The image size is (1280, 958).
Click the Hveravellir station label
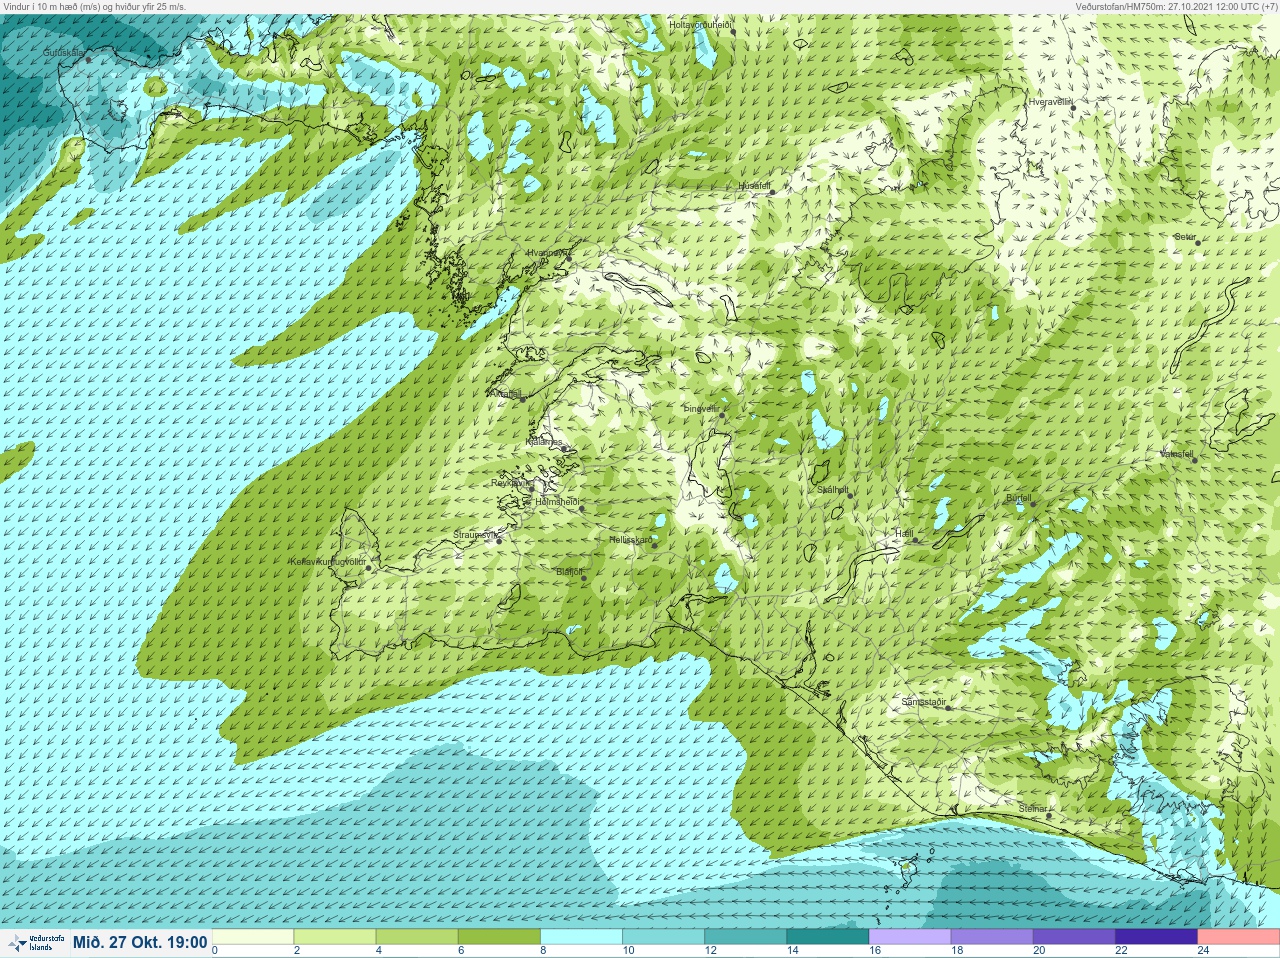1051,102
